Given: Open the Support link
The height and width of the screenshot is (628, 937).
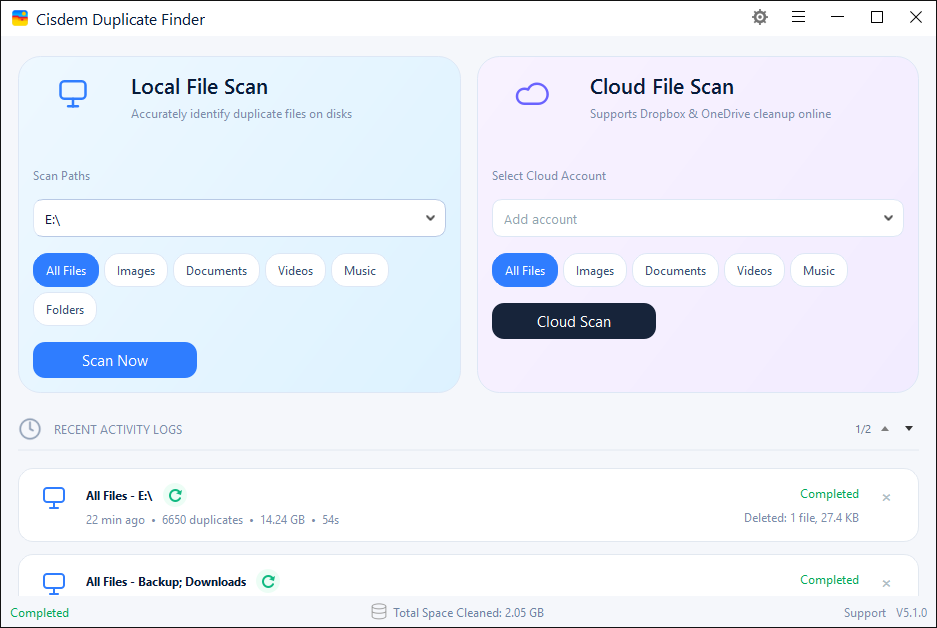Looking at the screenshot, I should tap(864, 612).
